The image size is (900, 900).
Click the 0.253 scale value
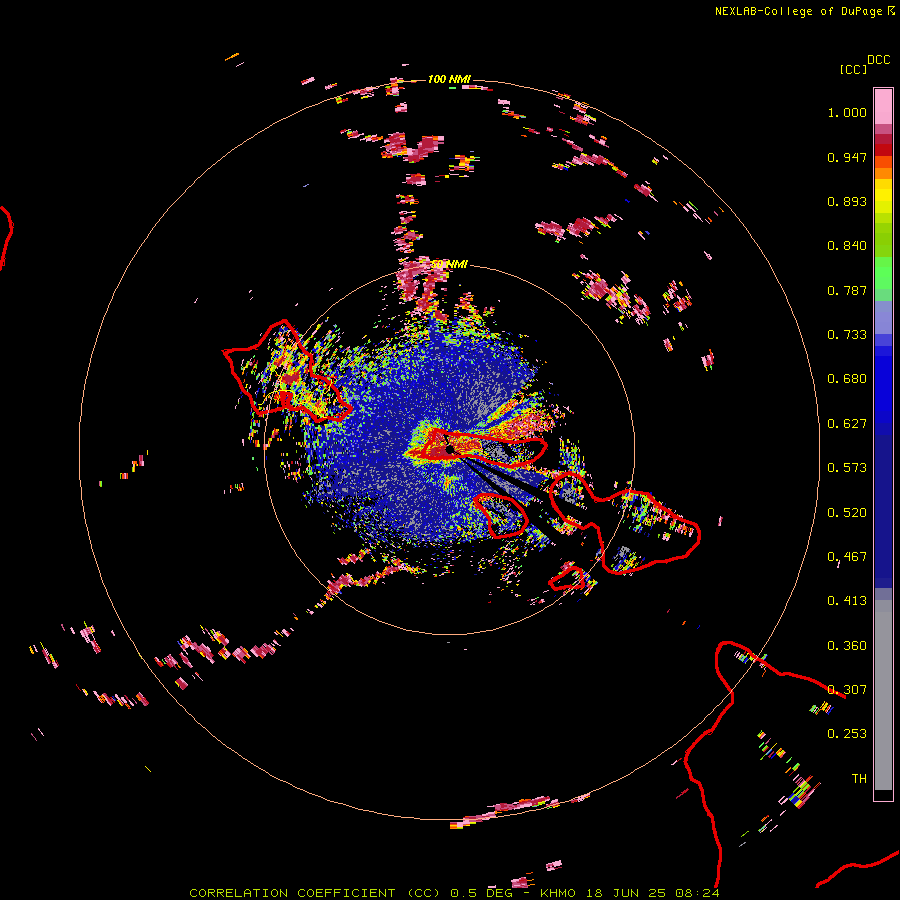tap(847, 734)
